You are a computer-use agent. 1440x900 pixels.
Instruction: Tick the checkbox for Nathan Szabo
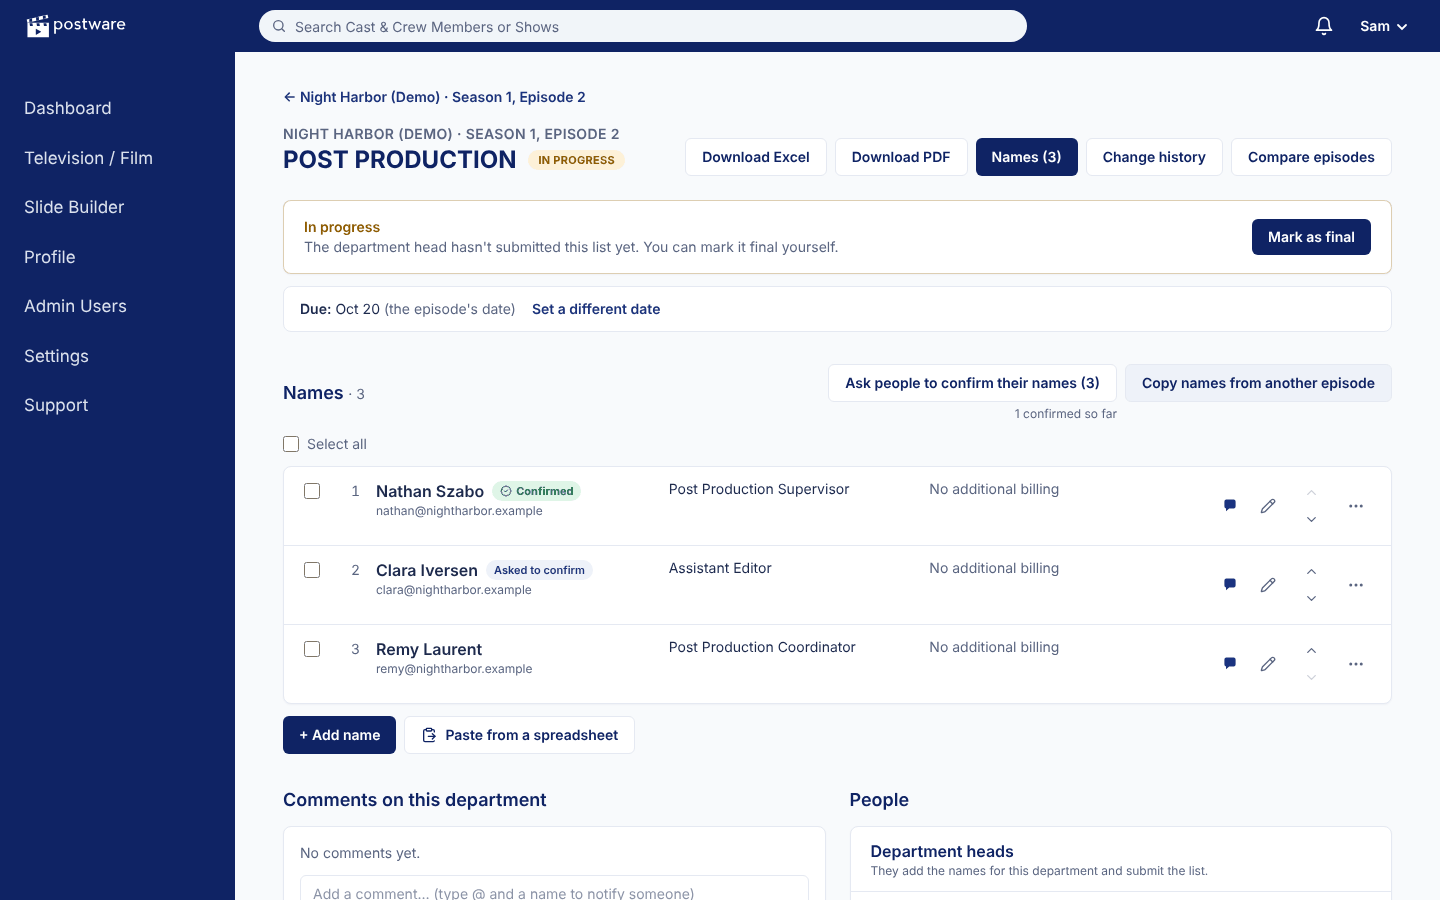(x=312, y=491)
